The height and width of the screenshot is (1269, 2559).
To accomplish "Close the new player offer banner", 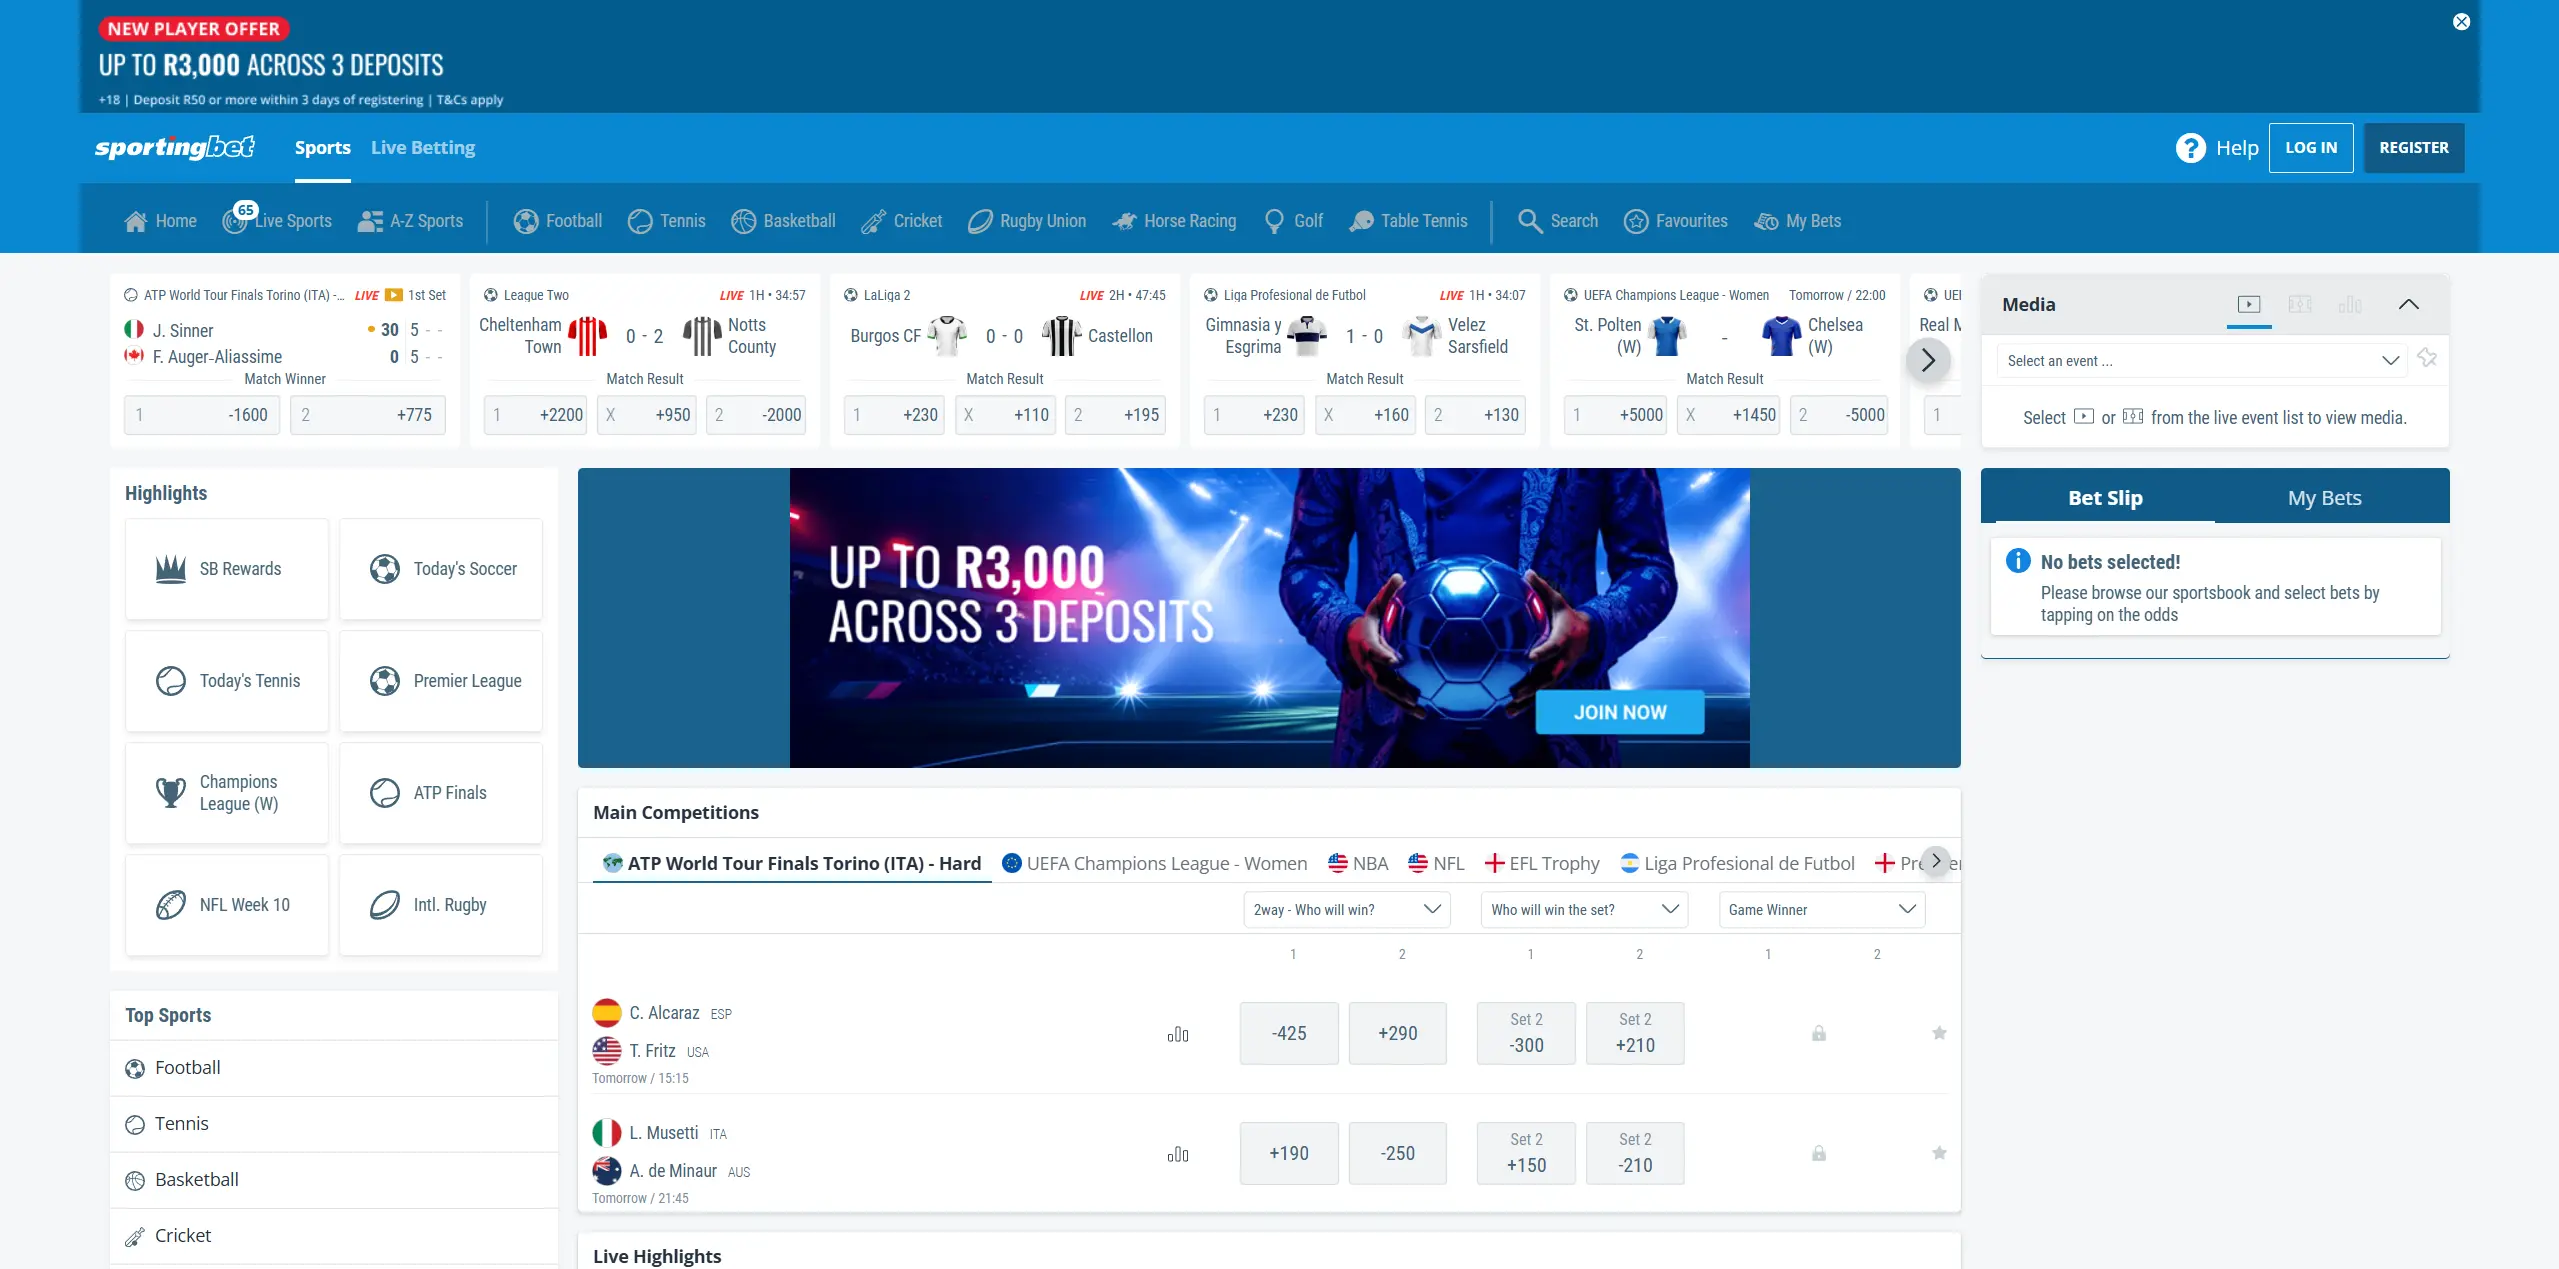I will click(x=2462, y=22).
